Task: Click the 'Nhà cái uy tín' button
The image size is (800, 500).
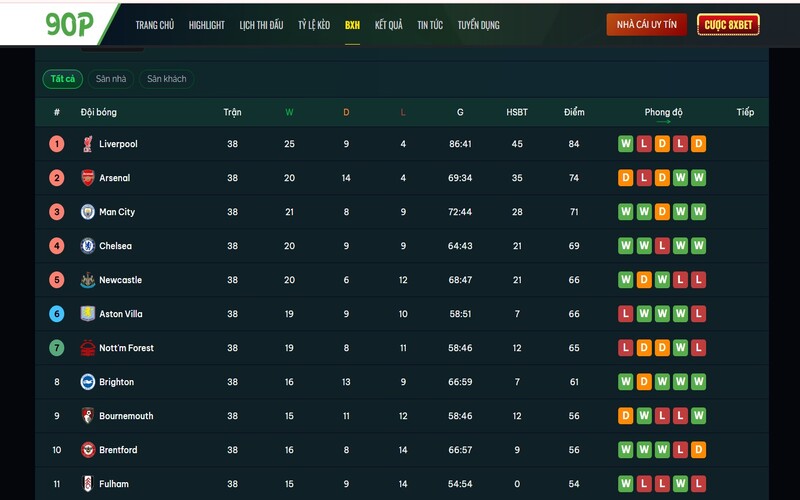Action: (x=646, y=25)
